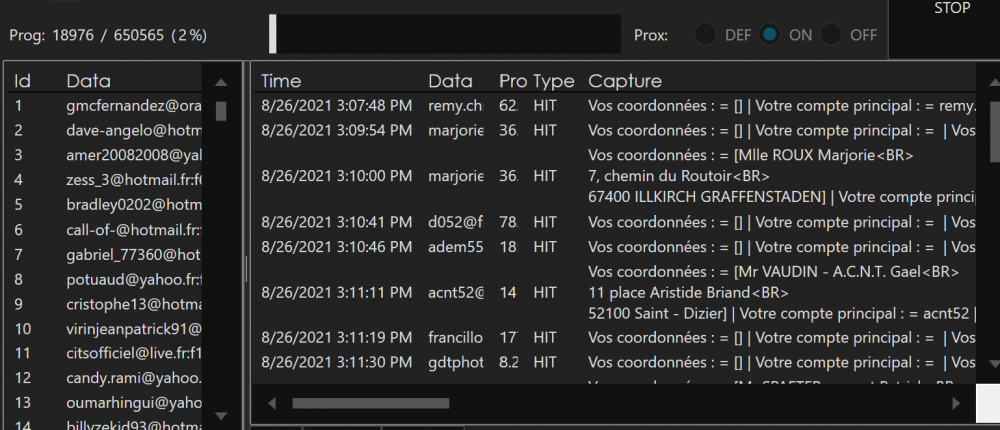Click the progress bar next to Prog counter
This screenshot has height=430, width=1000.
(x=445, y=34)
